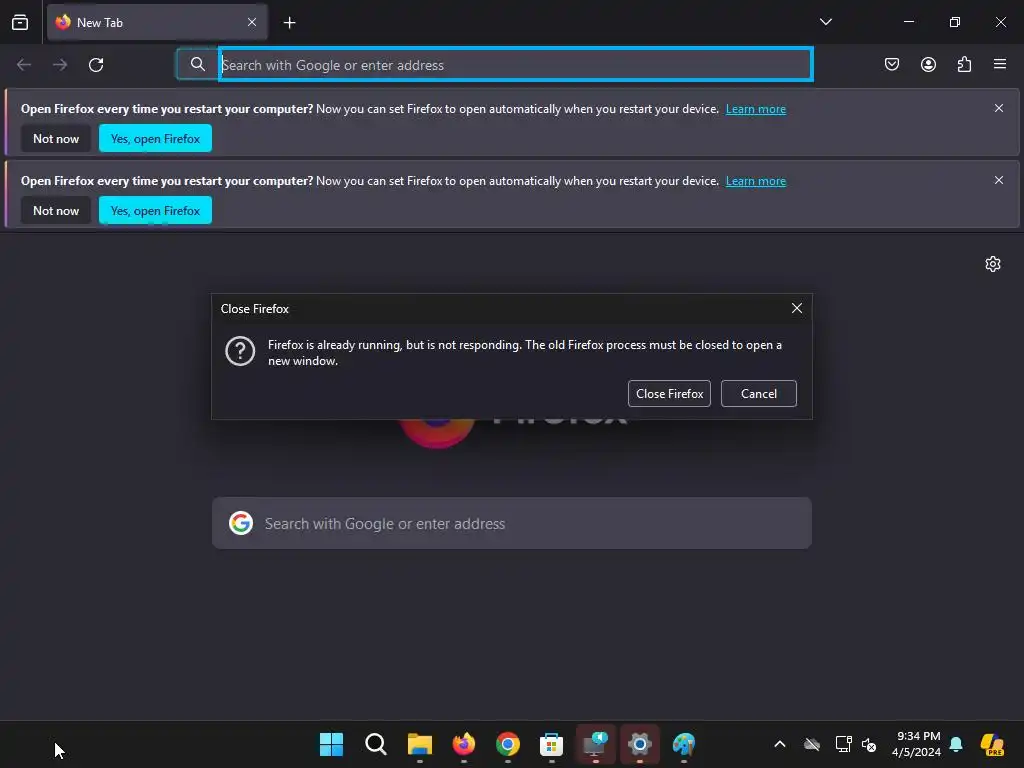The image size is (1024, 768).
Task: Open the Paint app from the taskbar
Action: 684,744
